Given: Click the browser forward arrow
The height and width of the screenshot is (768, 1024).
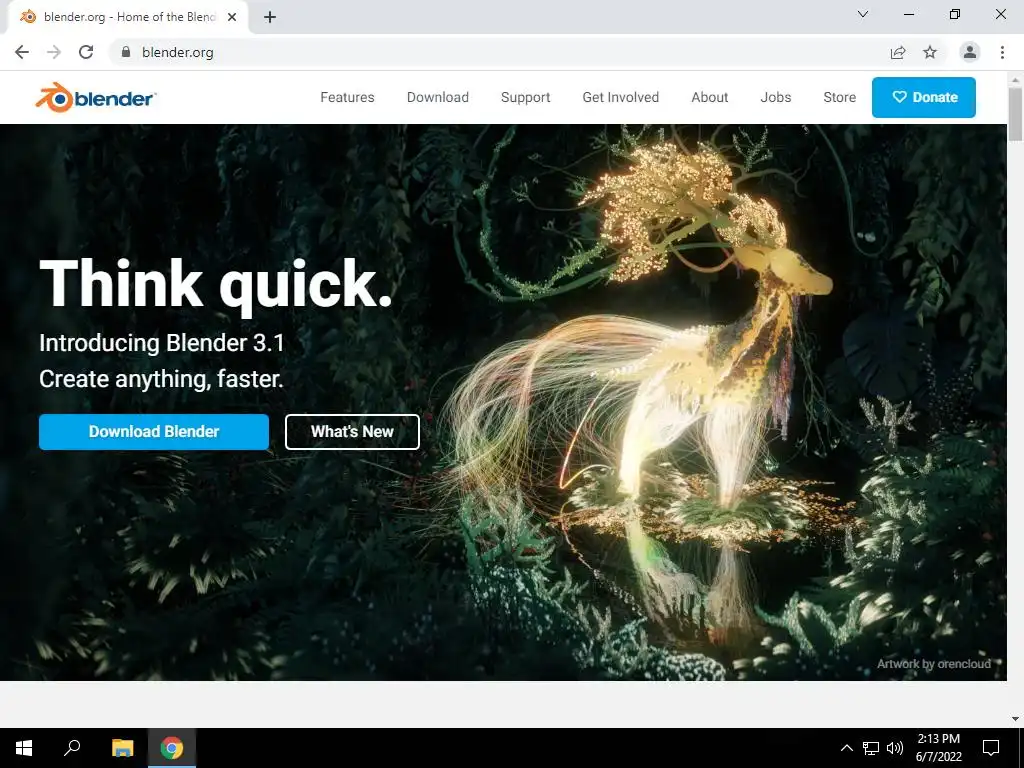Looking at the screenshot, I should [54, 52].
